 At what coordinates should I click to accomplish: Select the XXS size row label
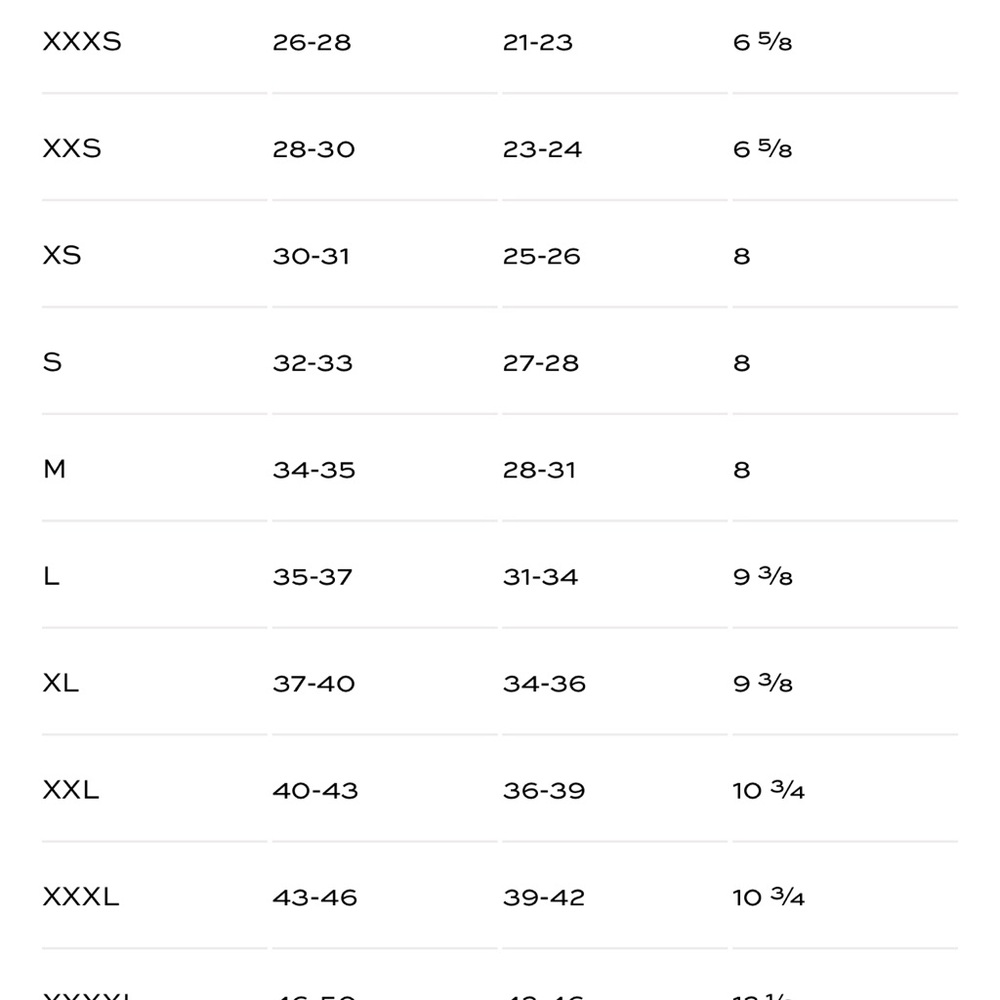pyautogui.click(x=72, y=149)
